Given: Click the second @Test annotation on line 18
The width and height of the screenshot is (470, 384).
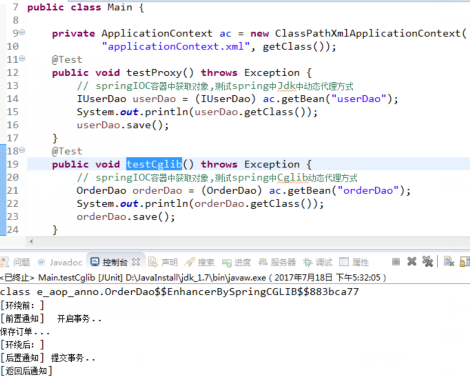Looking at the screenshot, I should (x=67, y=151).
